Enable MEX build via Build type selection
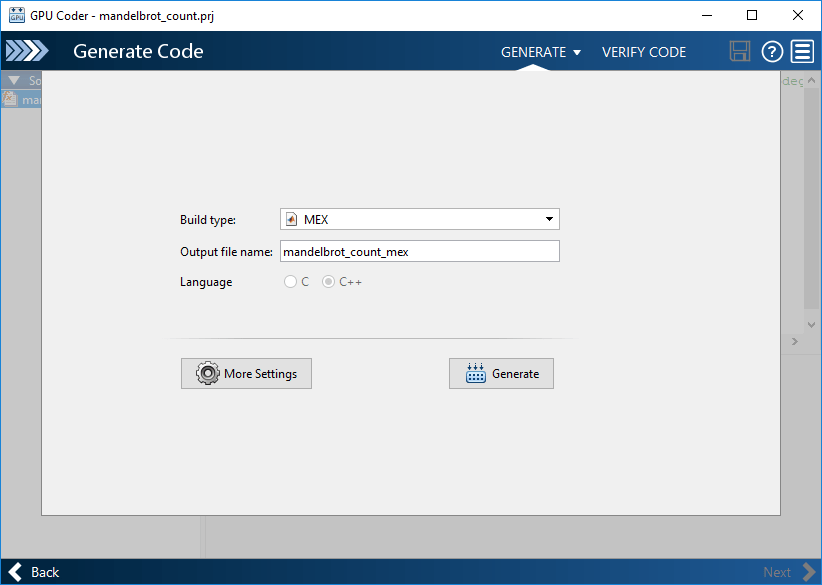This screenshot has height=585, width=822. coord(419,218)
